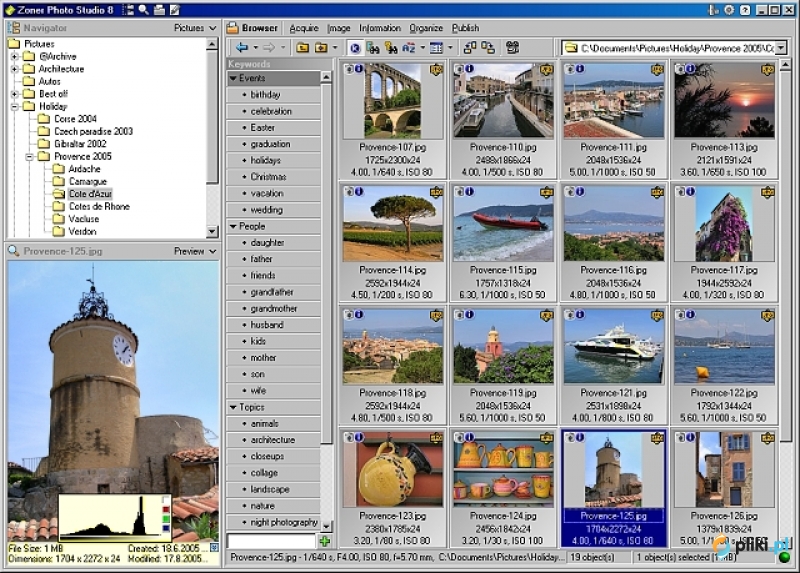Expand the @Archive folder node

pyautogui.click(x=15, y=57)
